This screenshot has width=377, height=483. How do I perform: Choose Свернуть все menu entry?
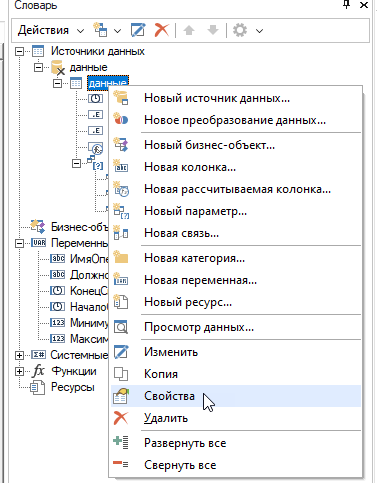pyautogui.click(x=236, y=465)
